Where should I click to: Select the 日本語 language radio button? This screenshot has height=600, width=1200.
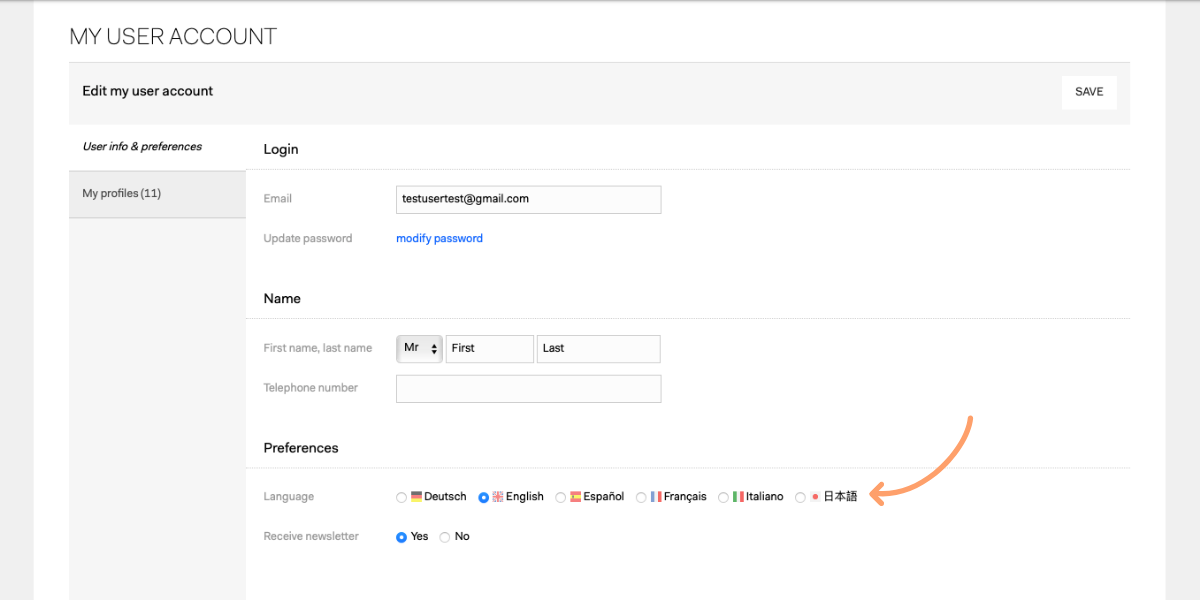click(x=800, y=497)
